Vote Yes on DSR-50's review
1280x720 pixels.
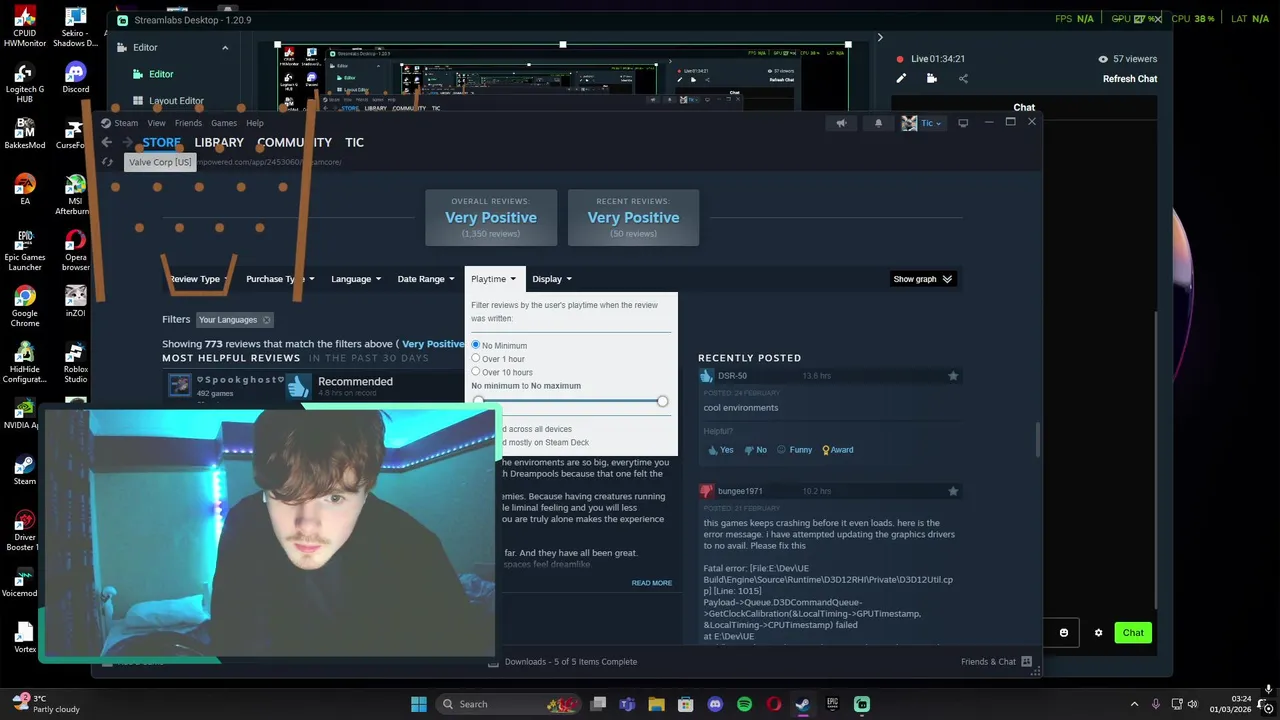(720, 450)
